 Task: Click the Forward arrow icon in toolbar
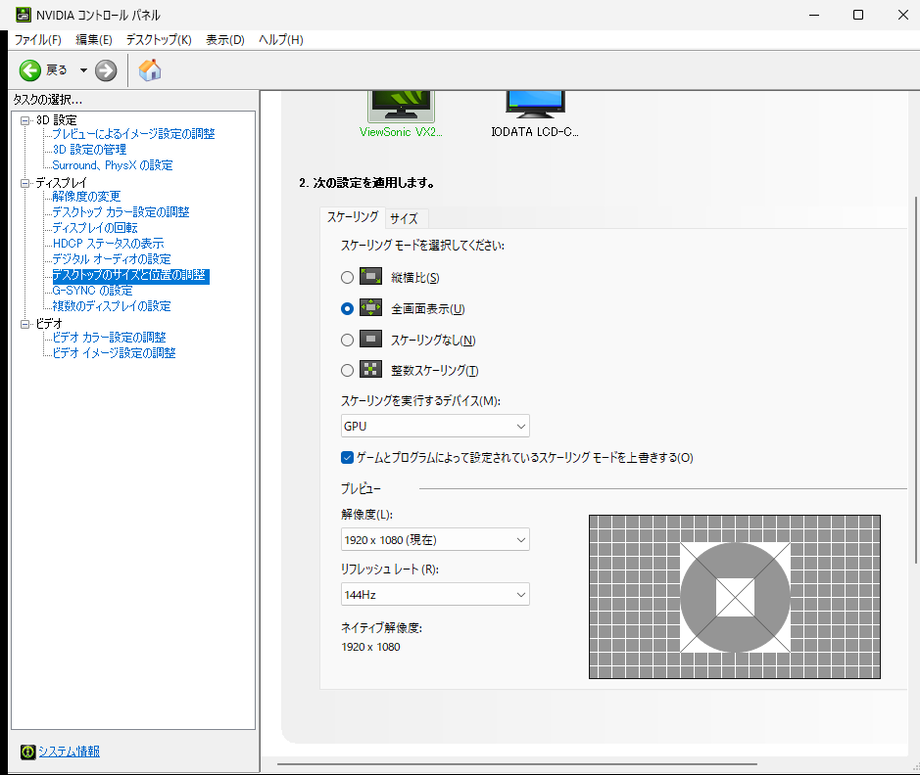tap(106, 70)
